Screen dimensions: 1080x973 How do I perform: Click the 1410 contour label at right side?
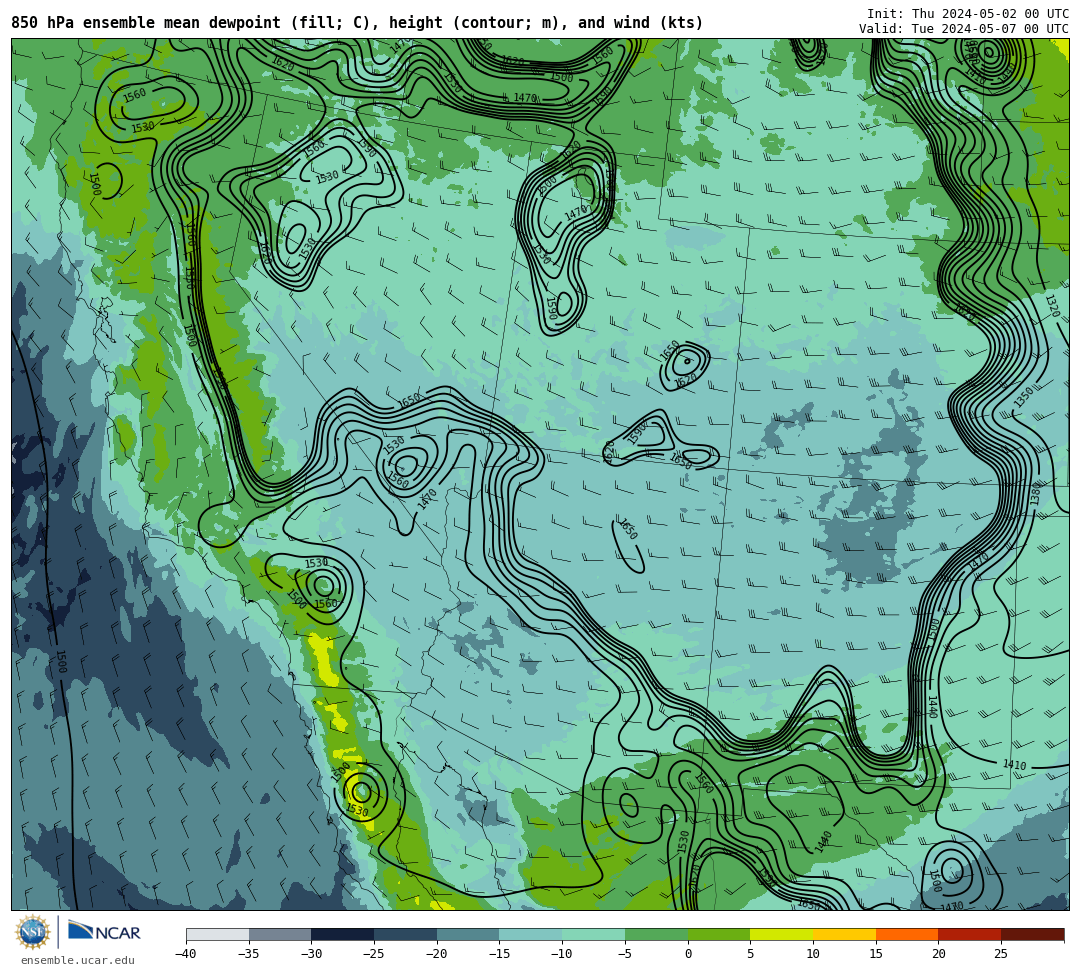coord(1014,764)
